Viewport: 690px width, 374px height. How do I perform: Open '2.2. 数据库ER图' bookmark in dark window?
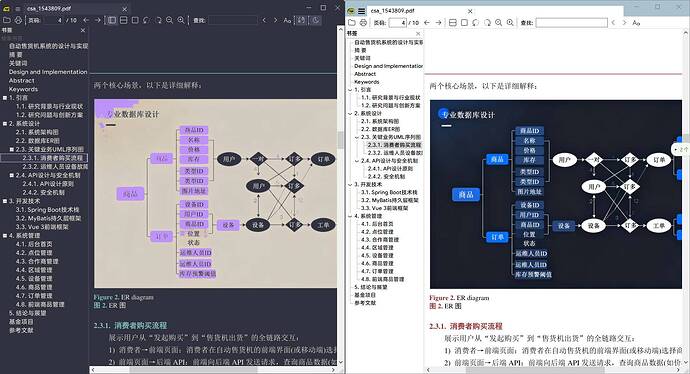38,141
